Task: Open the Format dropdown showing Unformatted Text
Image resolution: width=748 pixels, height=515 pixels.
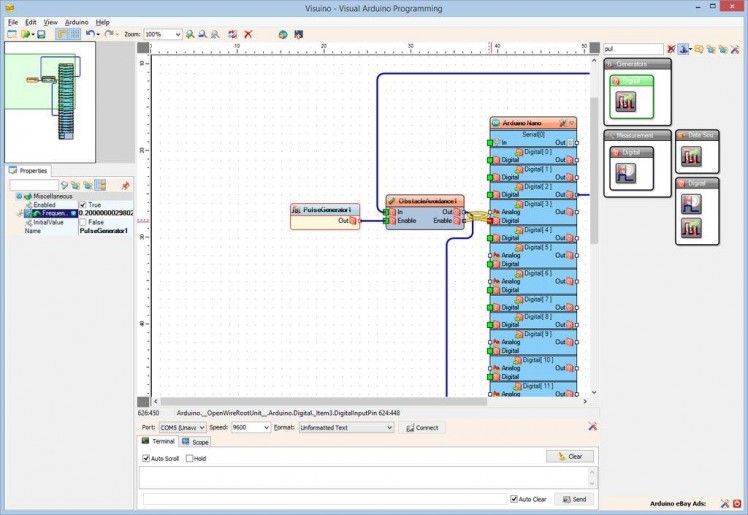Action: 389,427
